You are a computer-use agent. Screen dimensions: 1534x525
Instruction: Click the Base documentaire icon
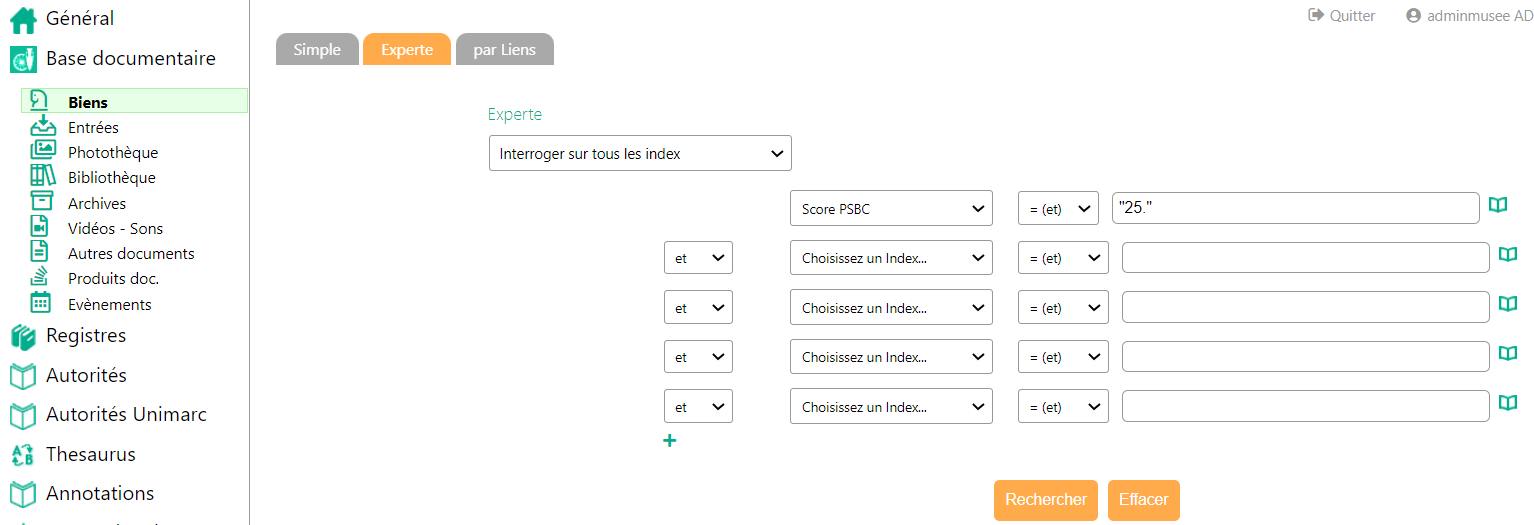pos(23,59)
